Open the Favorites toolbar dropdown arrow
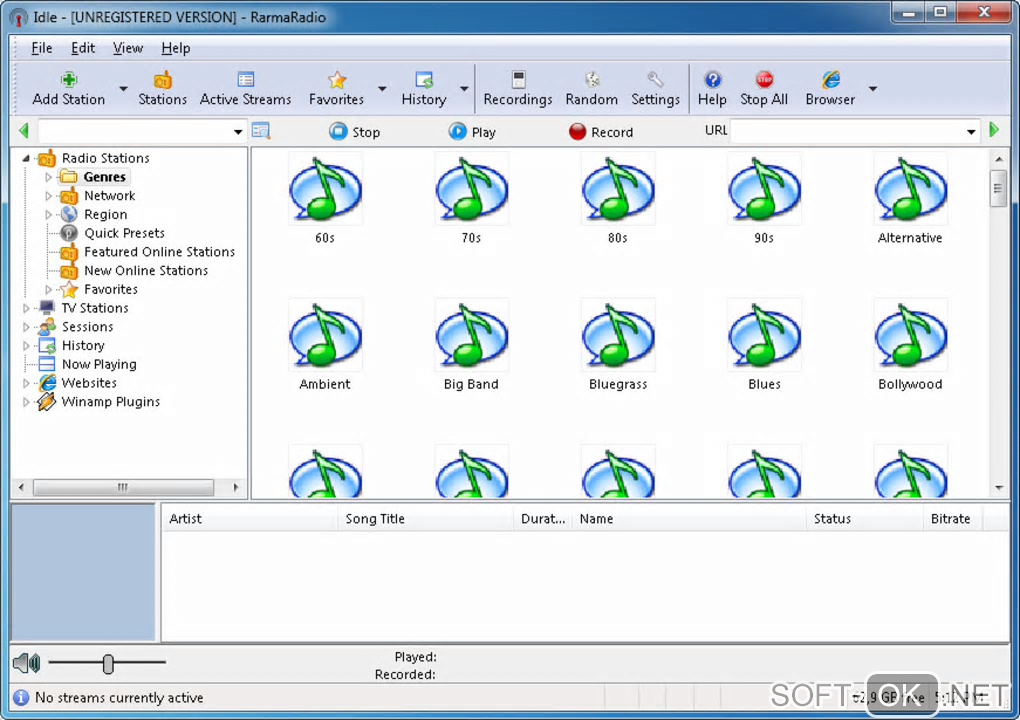1020x720 pixels. coord(382,89)
